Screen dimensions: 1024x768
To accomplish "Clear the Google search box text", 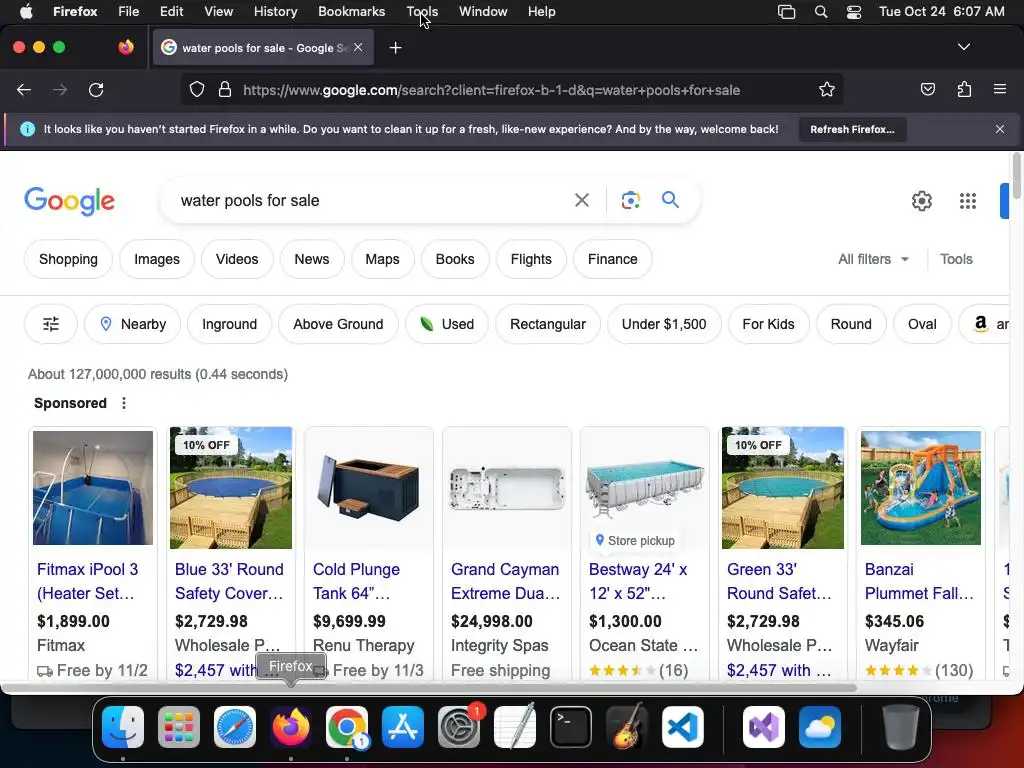I will (581, 200).
